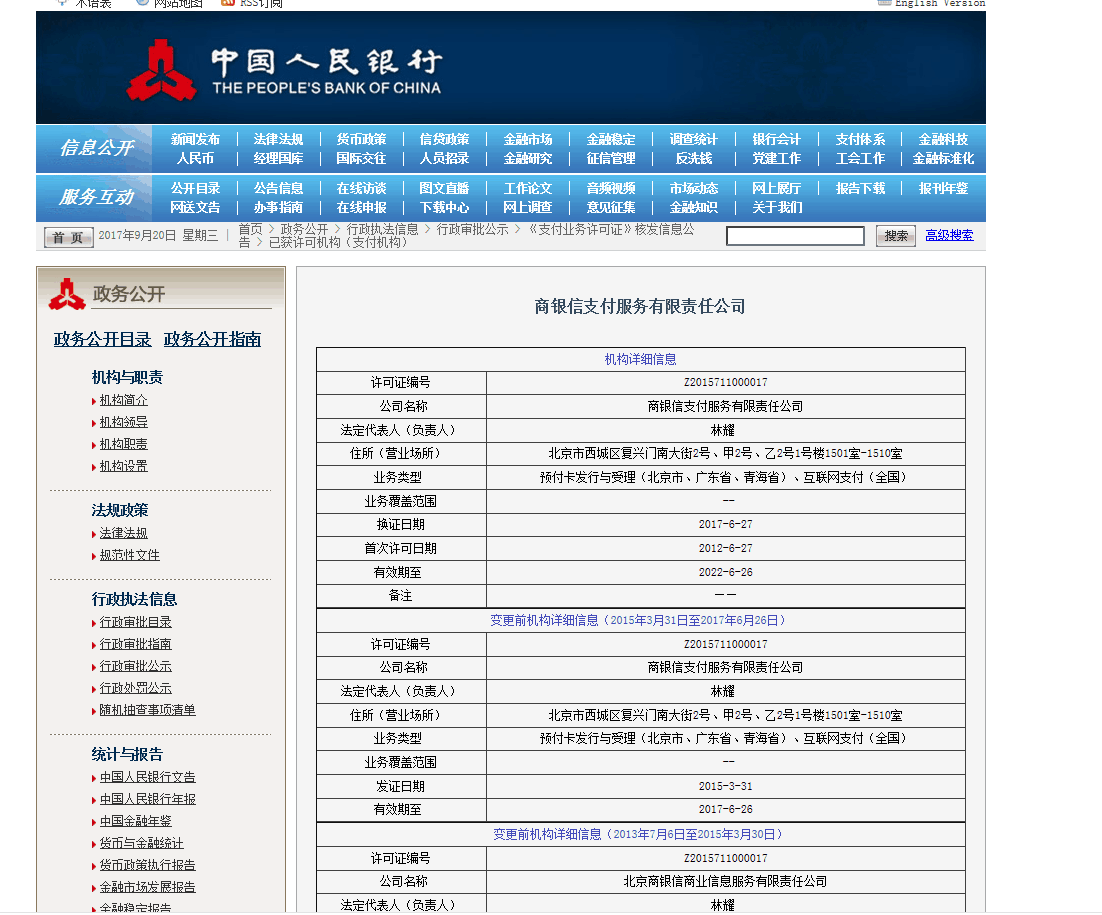This screenshot has width=1102, height=915.
Task: Click the 首页 home button
Action: tap(68, 238)
